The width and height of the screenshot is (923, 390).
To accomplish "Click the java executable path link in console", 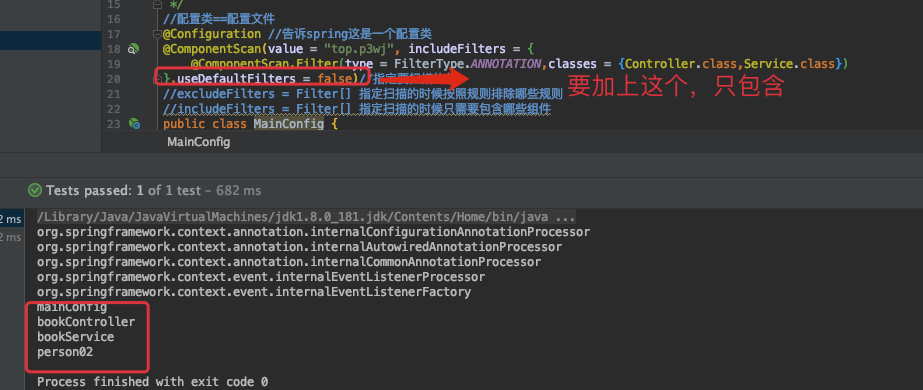I will point(306,216).
